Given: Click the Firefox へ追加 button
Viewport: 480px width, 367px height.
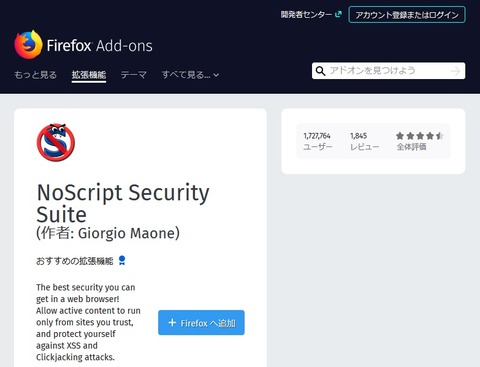Looking at the screenshot, I should click(x=201, y=323).
